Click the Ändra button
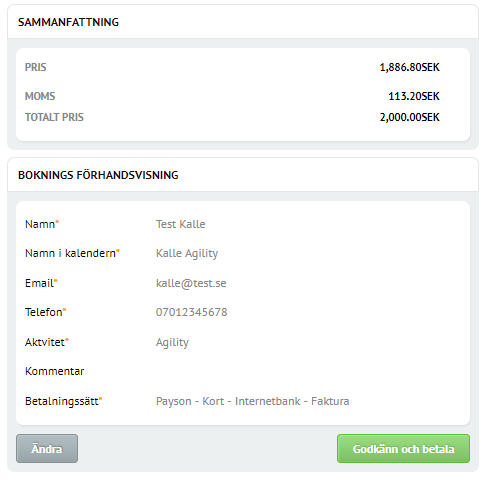 coord(47,448)
